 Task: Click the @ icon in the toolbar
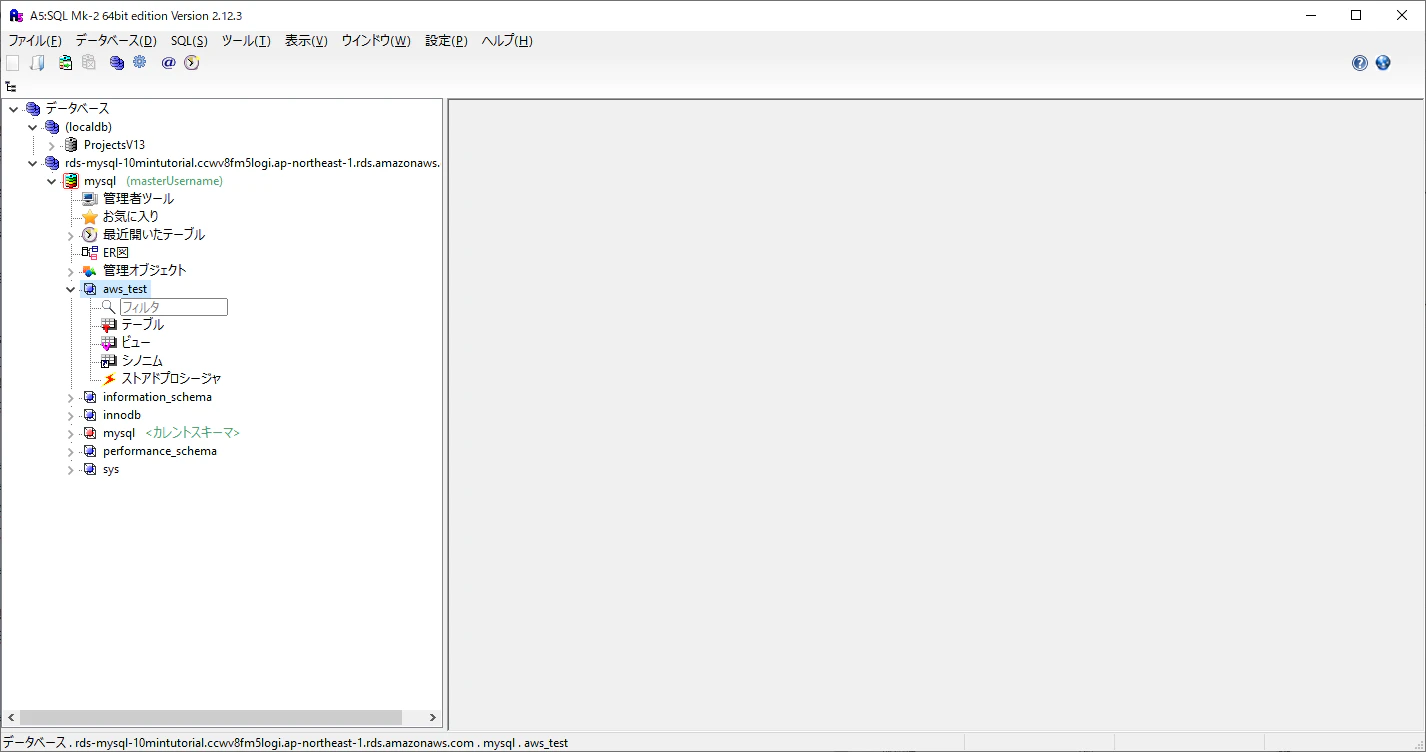click(168, 63)
